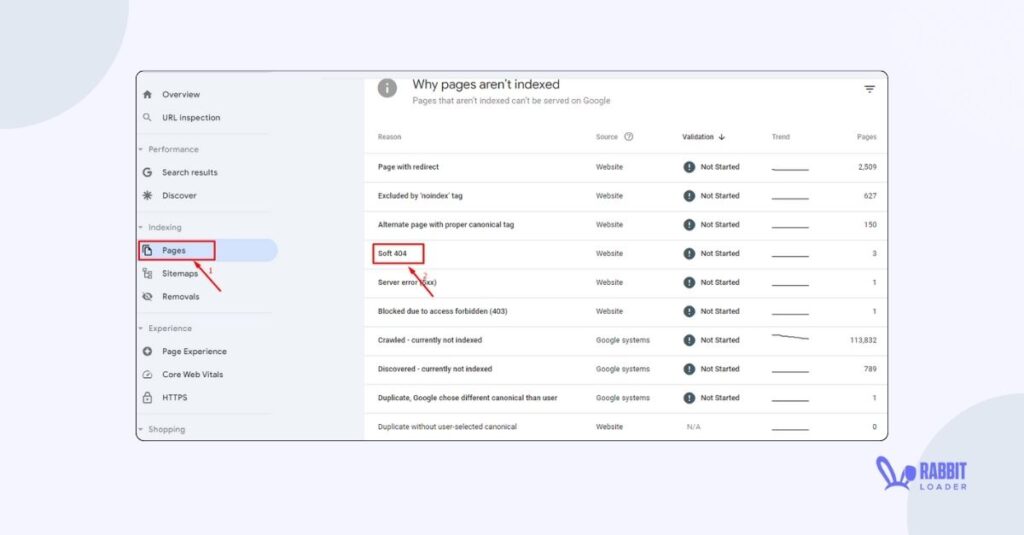The image size is (1024, 535).
Task: Click the Source column help icon
Action: point(629,137)
